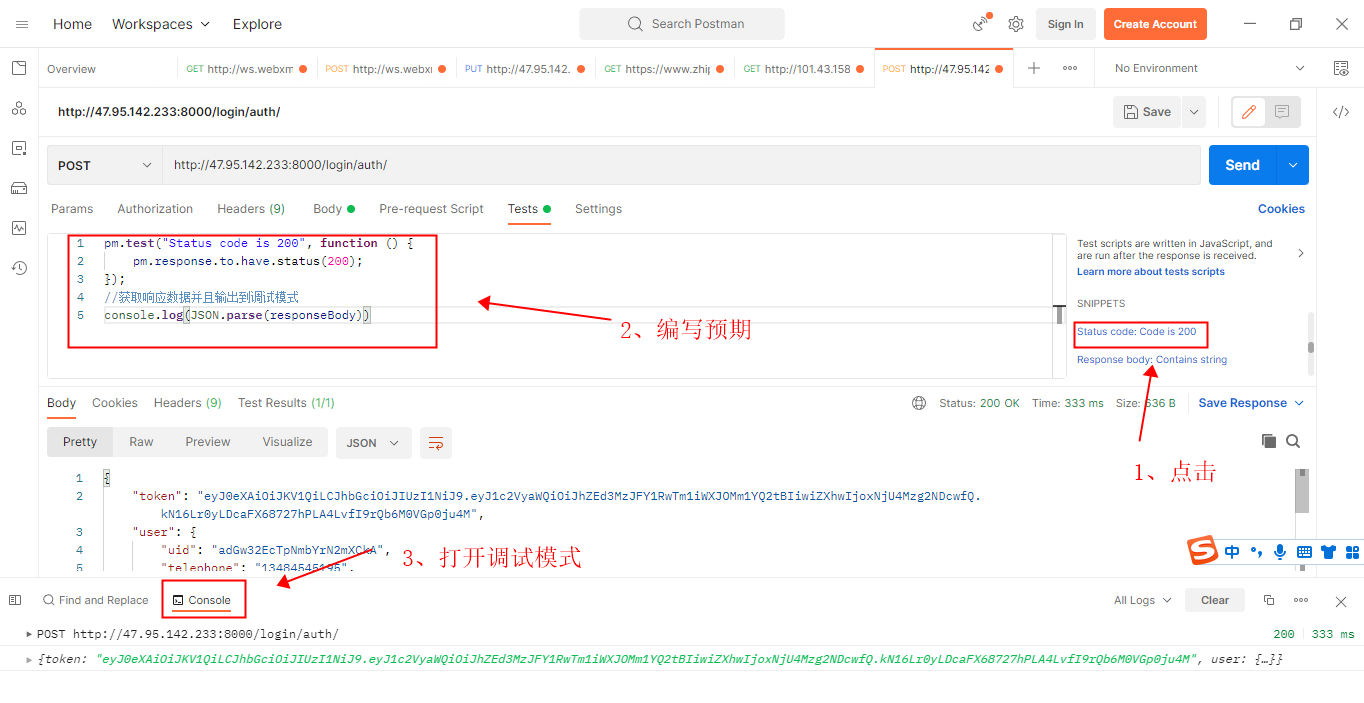Open the All Logs filter dropdown

pos(1142,600)
